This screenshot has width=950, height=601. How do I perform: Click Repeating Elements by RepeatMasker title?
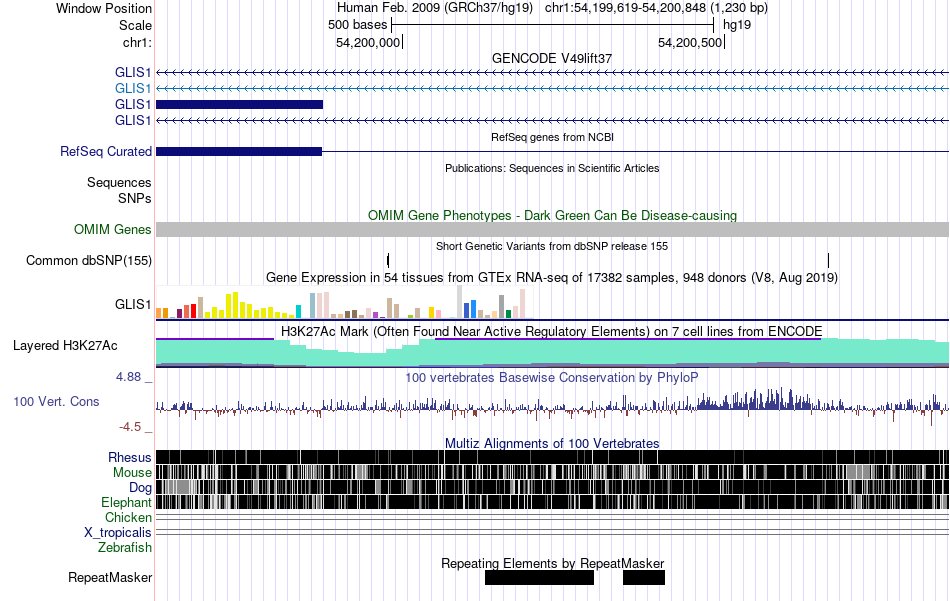click(x=553, y=563)
